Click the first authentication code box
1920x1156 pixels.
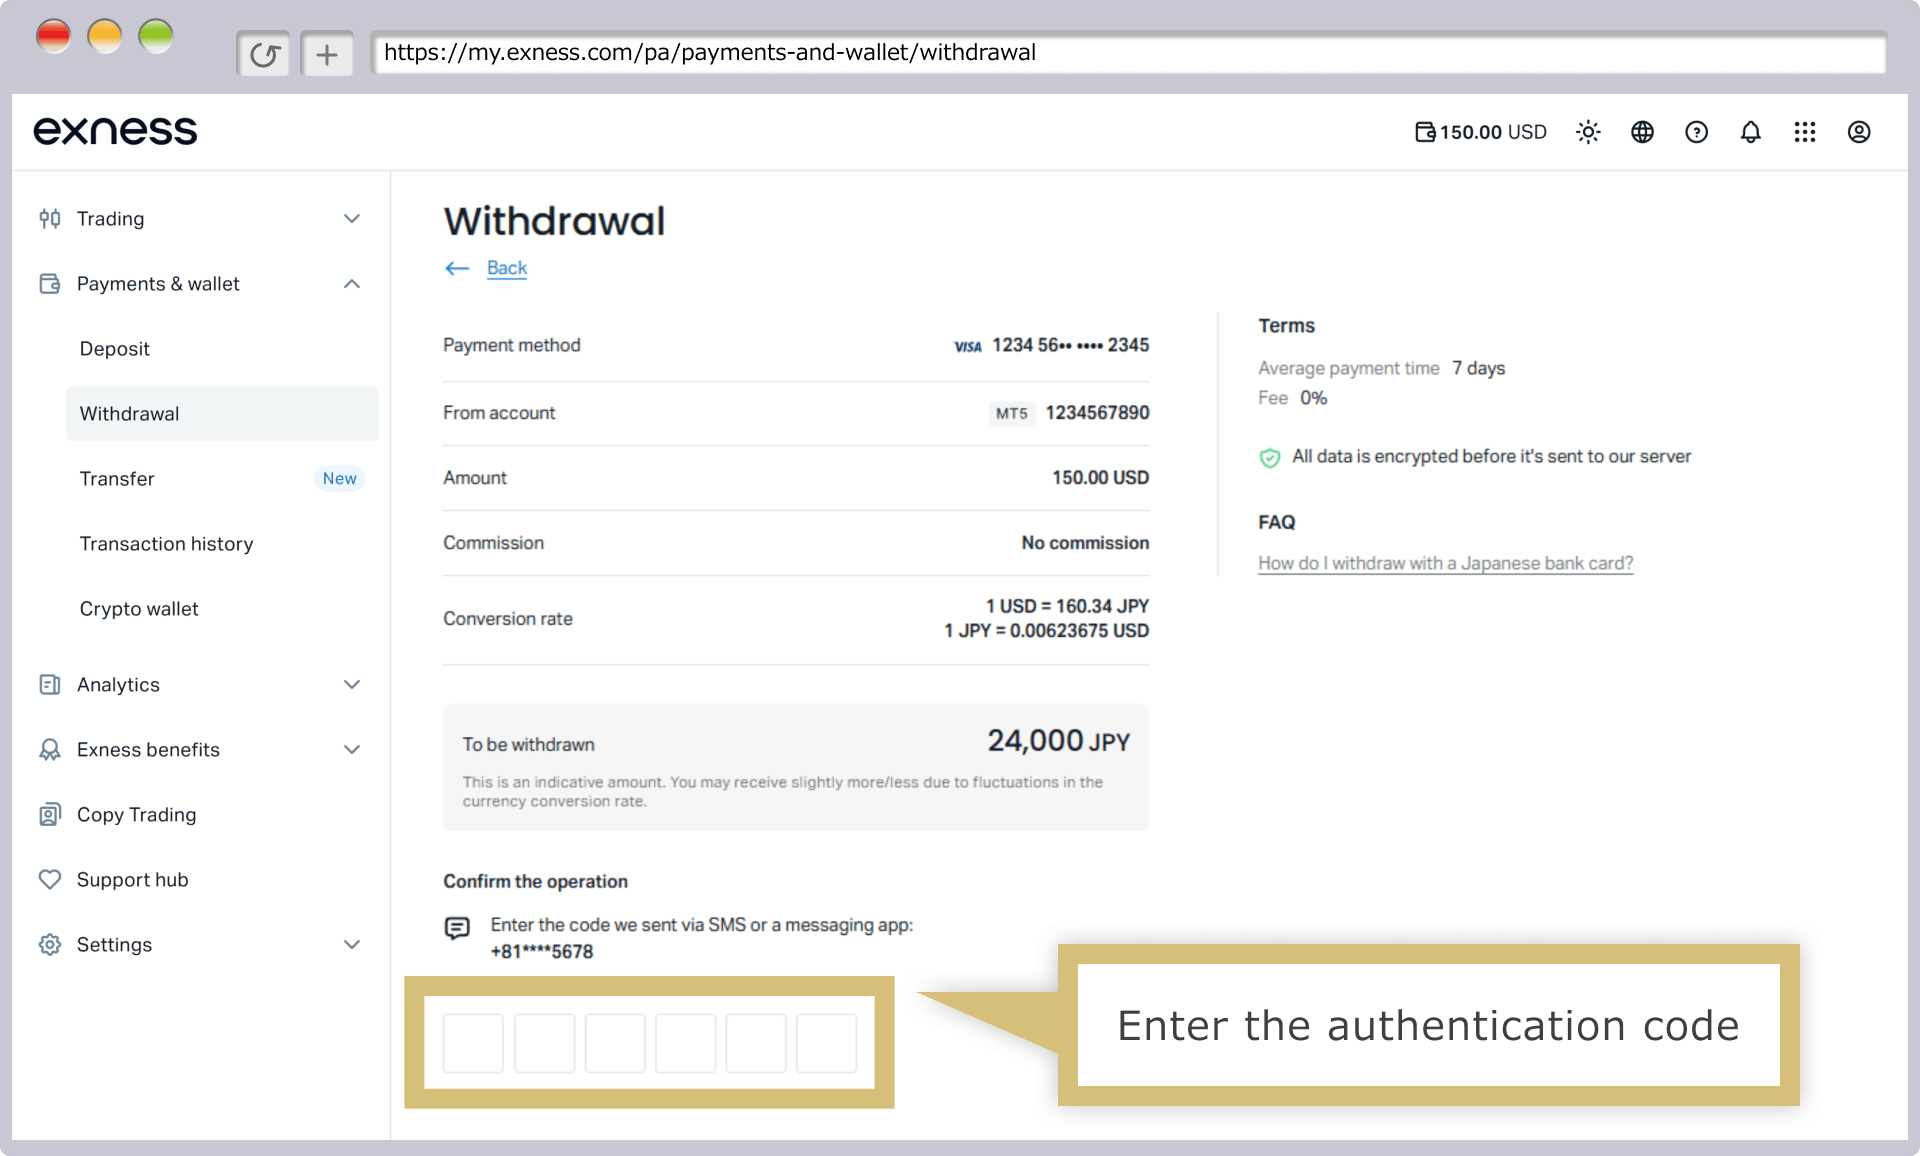coord(473,1043)
